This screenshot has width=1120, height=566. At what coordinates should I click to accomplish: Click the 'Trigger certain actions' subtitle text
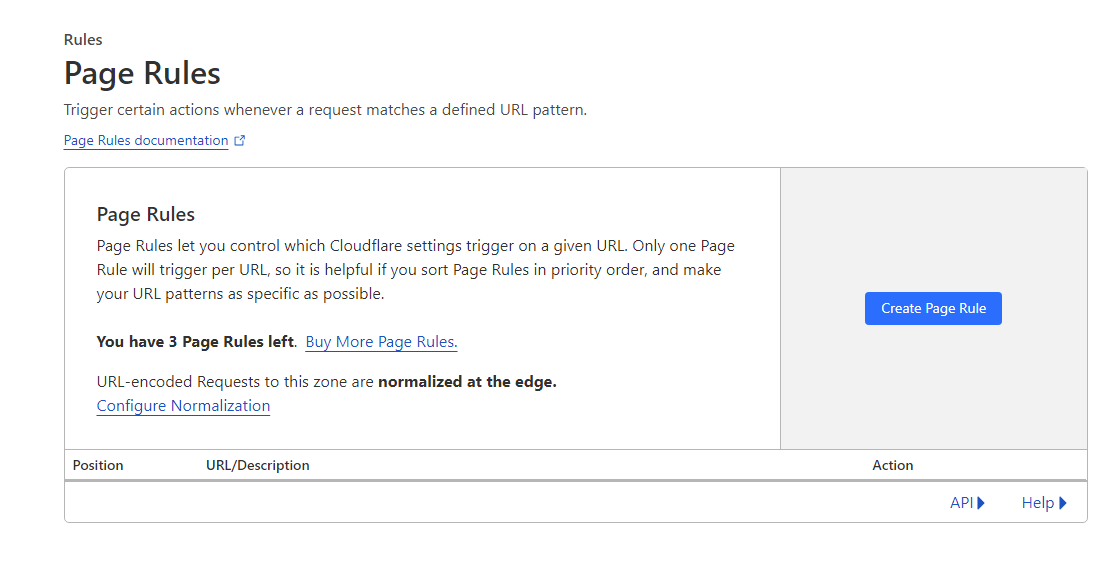pos(325,110)
